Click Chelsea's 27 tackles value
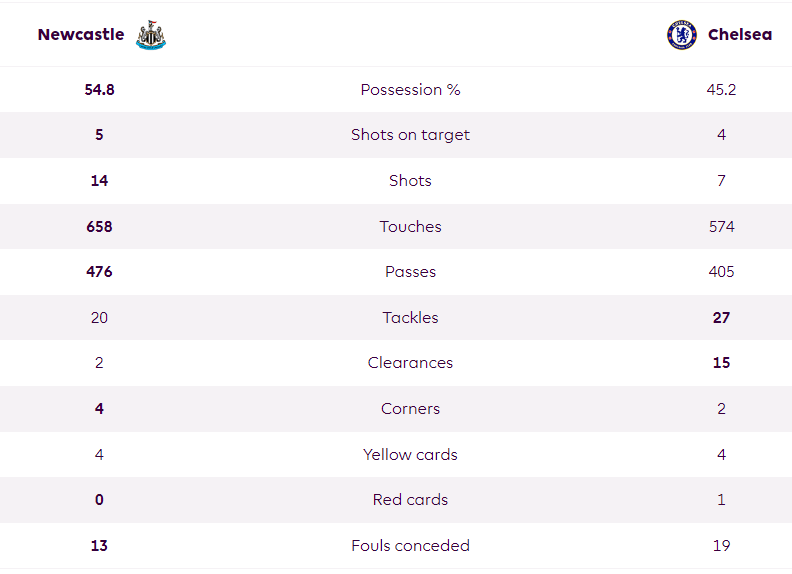Screen dimensions: 792x574 coord(721,317)
